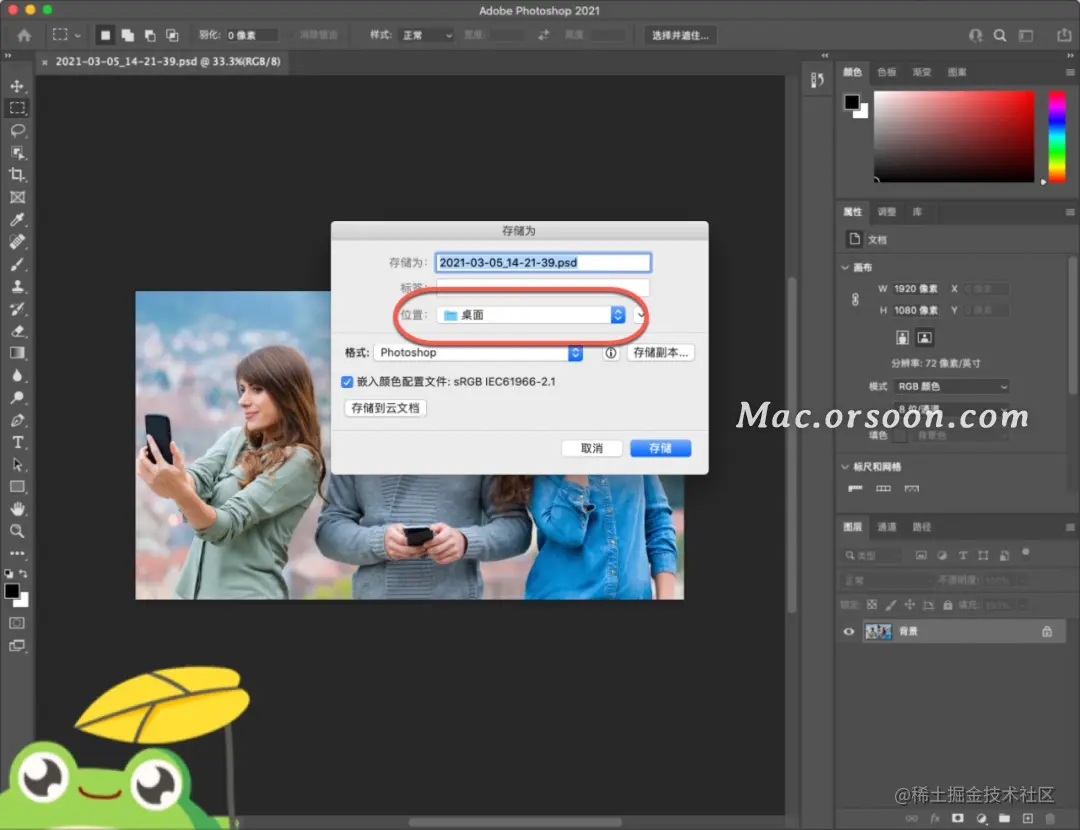Select the Gradient tool
1080x830 pixels.
tap(17, 353)
